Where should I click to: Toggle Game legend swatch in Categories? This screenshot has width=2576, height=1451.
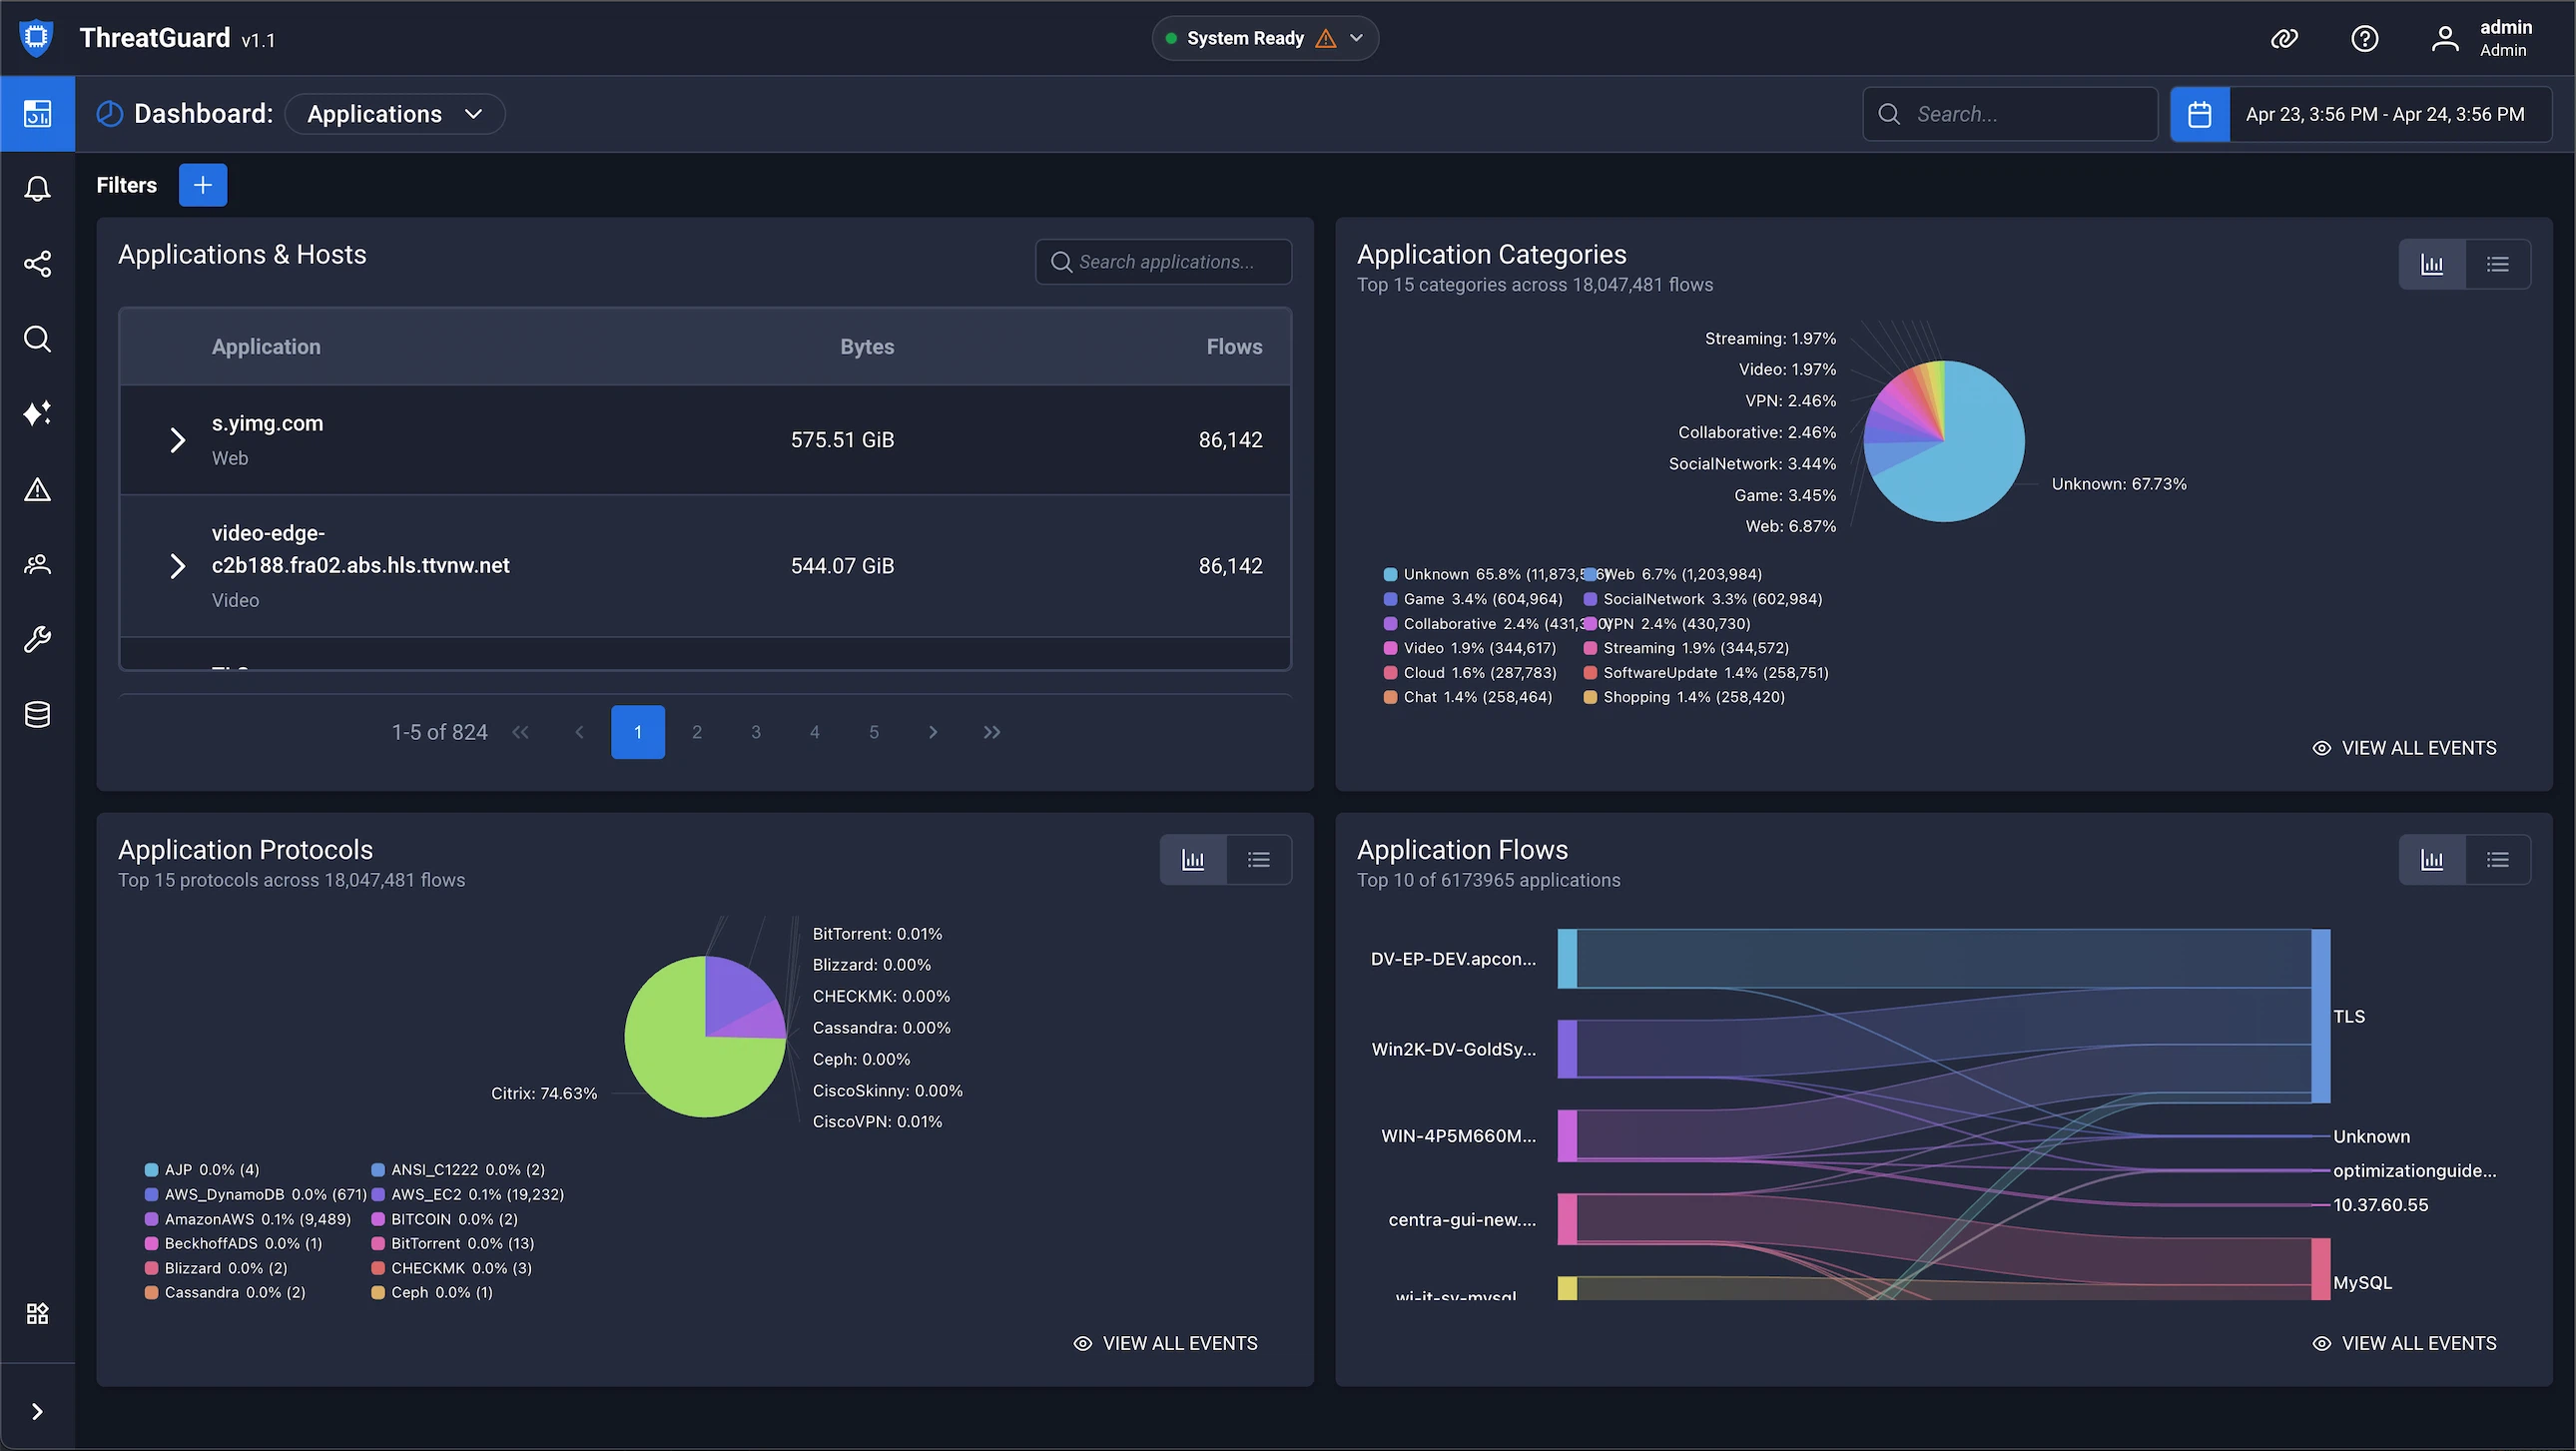(x=1390, y=599)
